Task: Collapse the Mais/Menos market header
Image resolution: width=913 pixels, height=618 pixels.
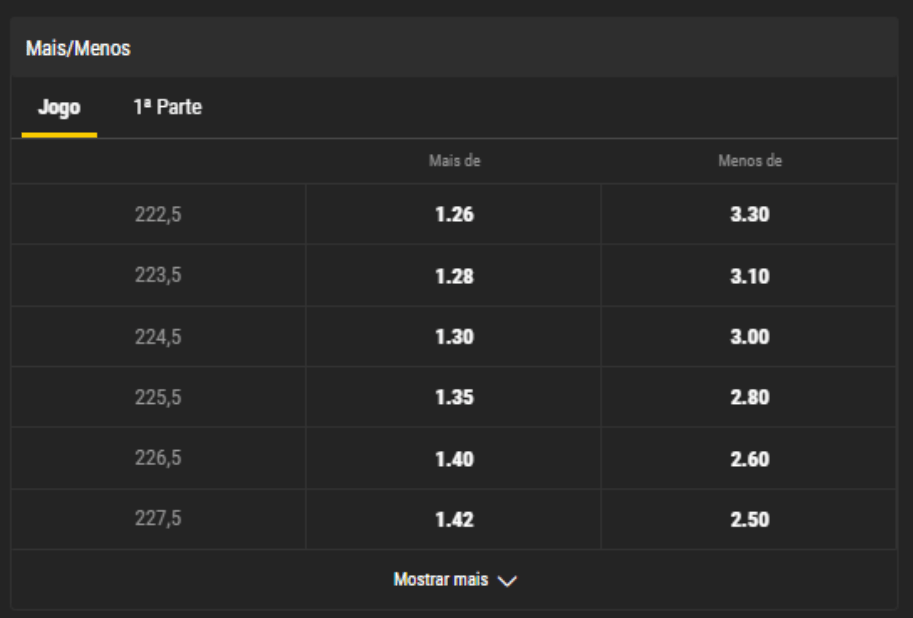Action: click(x=454, y=48)
